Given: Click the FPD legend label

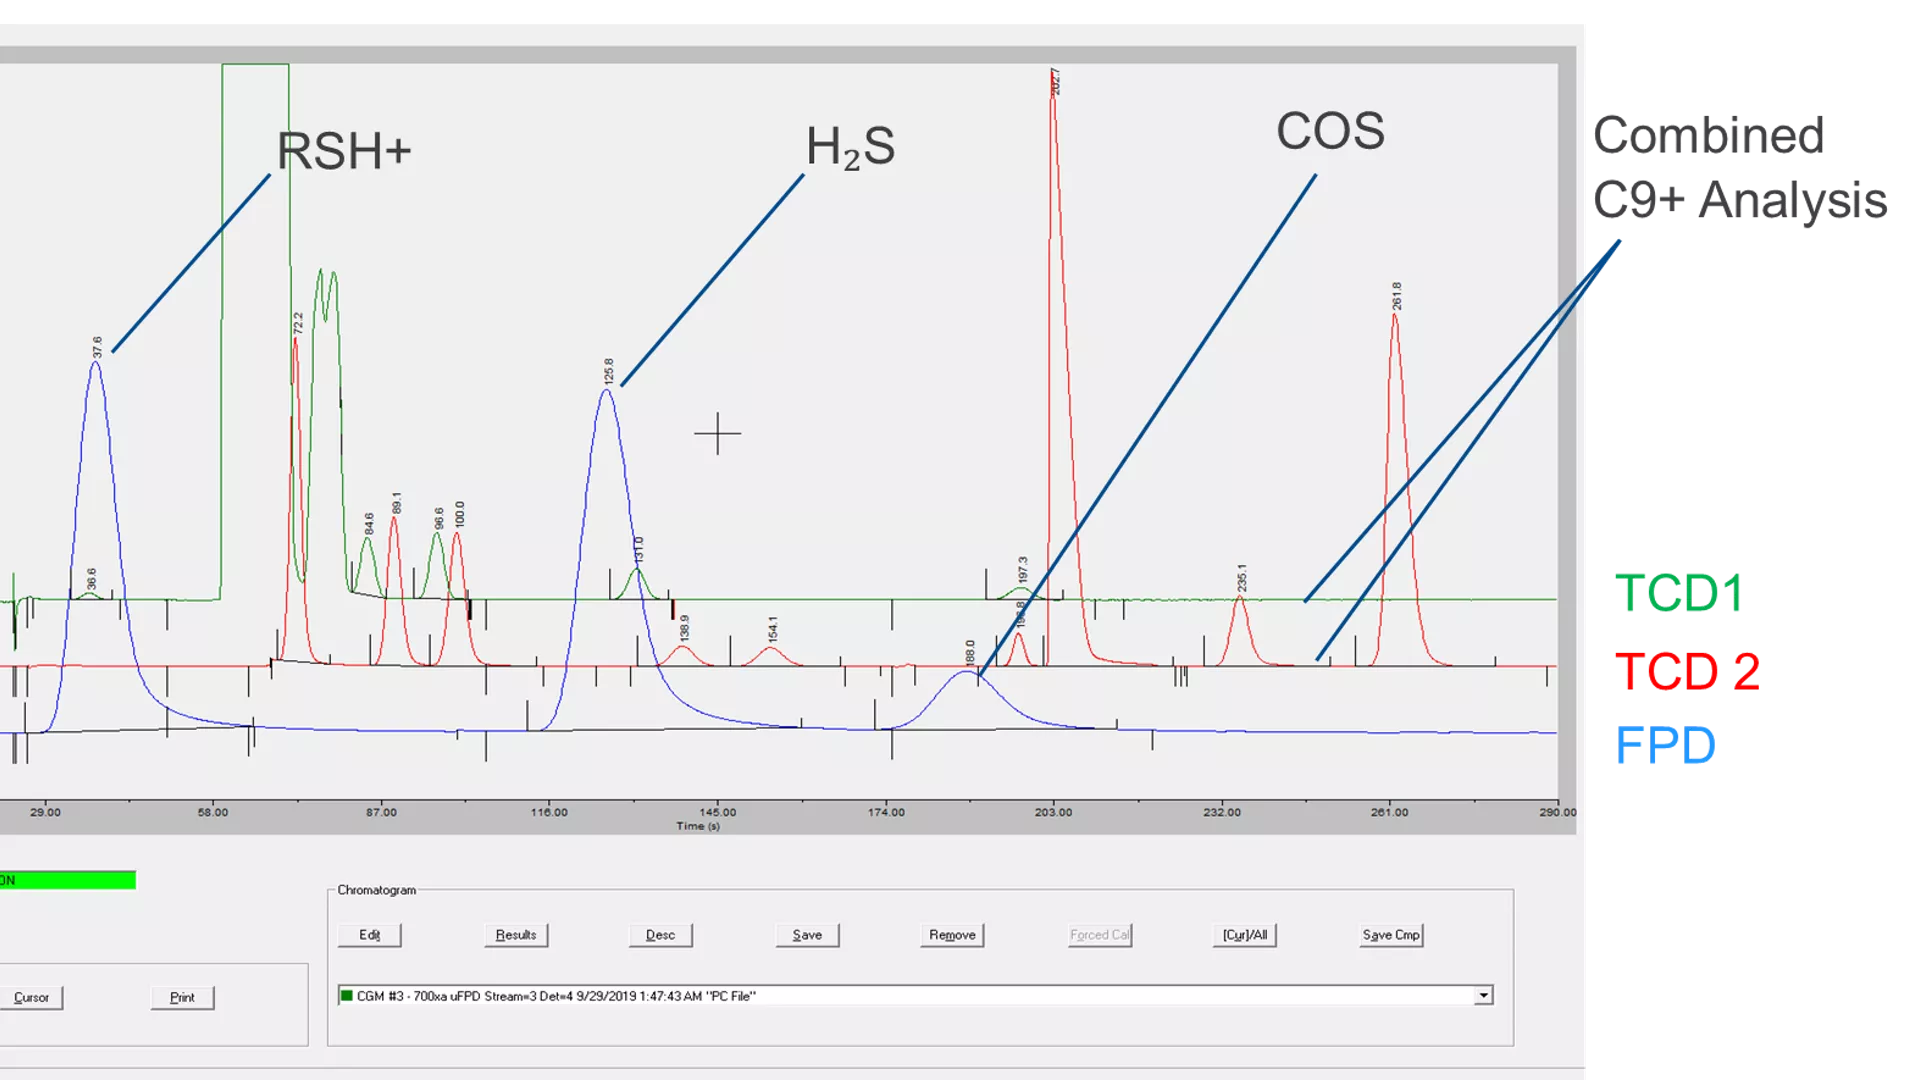Looking at the screenshot, I should pyautogui.click(x=1664, y=744).
